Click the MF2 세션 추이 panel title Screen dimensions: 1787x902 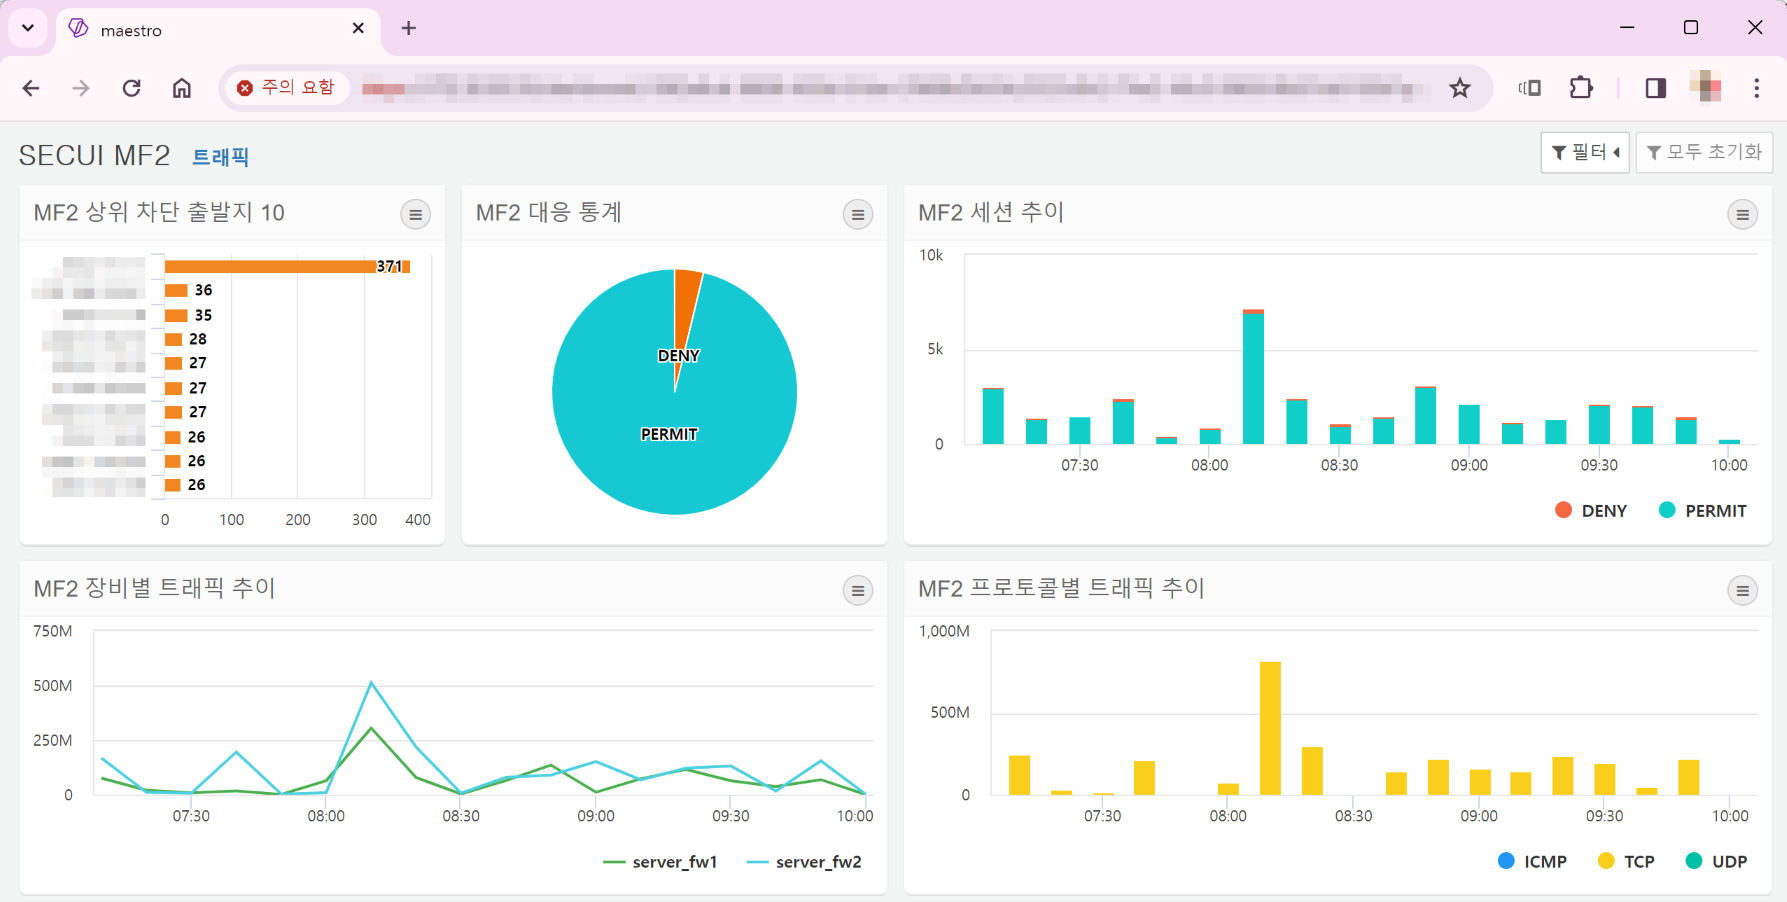[x=991, y=212]
